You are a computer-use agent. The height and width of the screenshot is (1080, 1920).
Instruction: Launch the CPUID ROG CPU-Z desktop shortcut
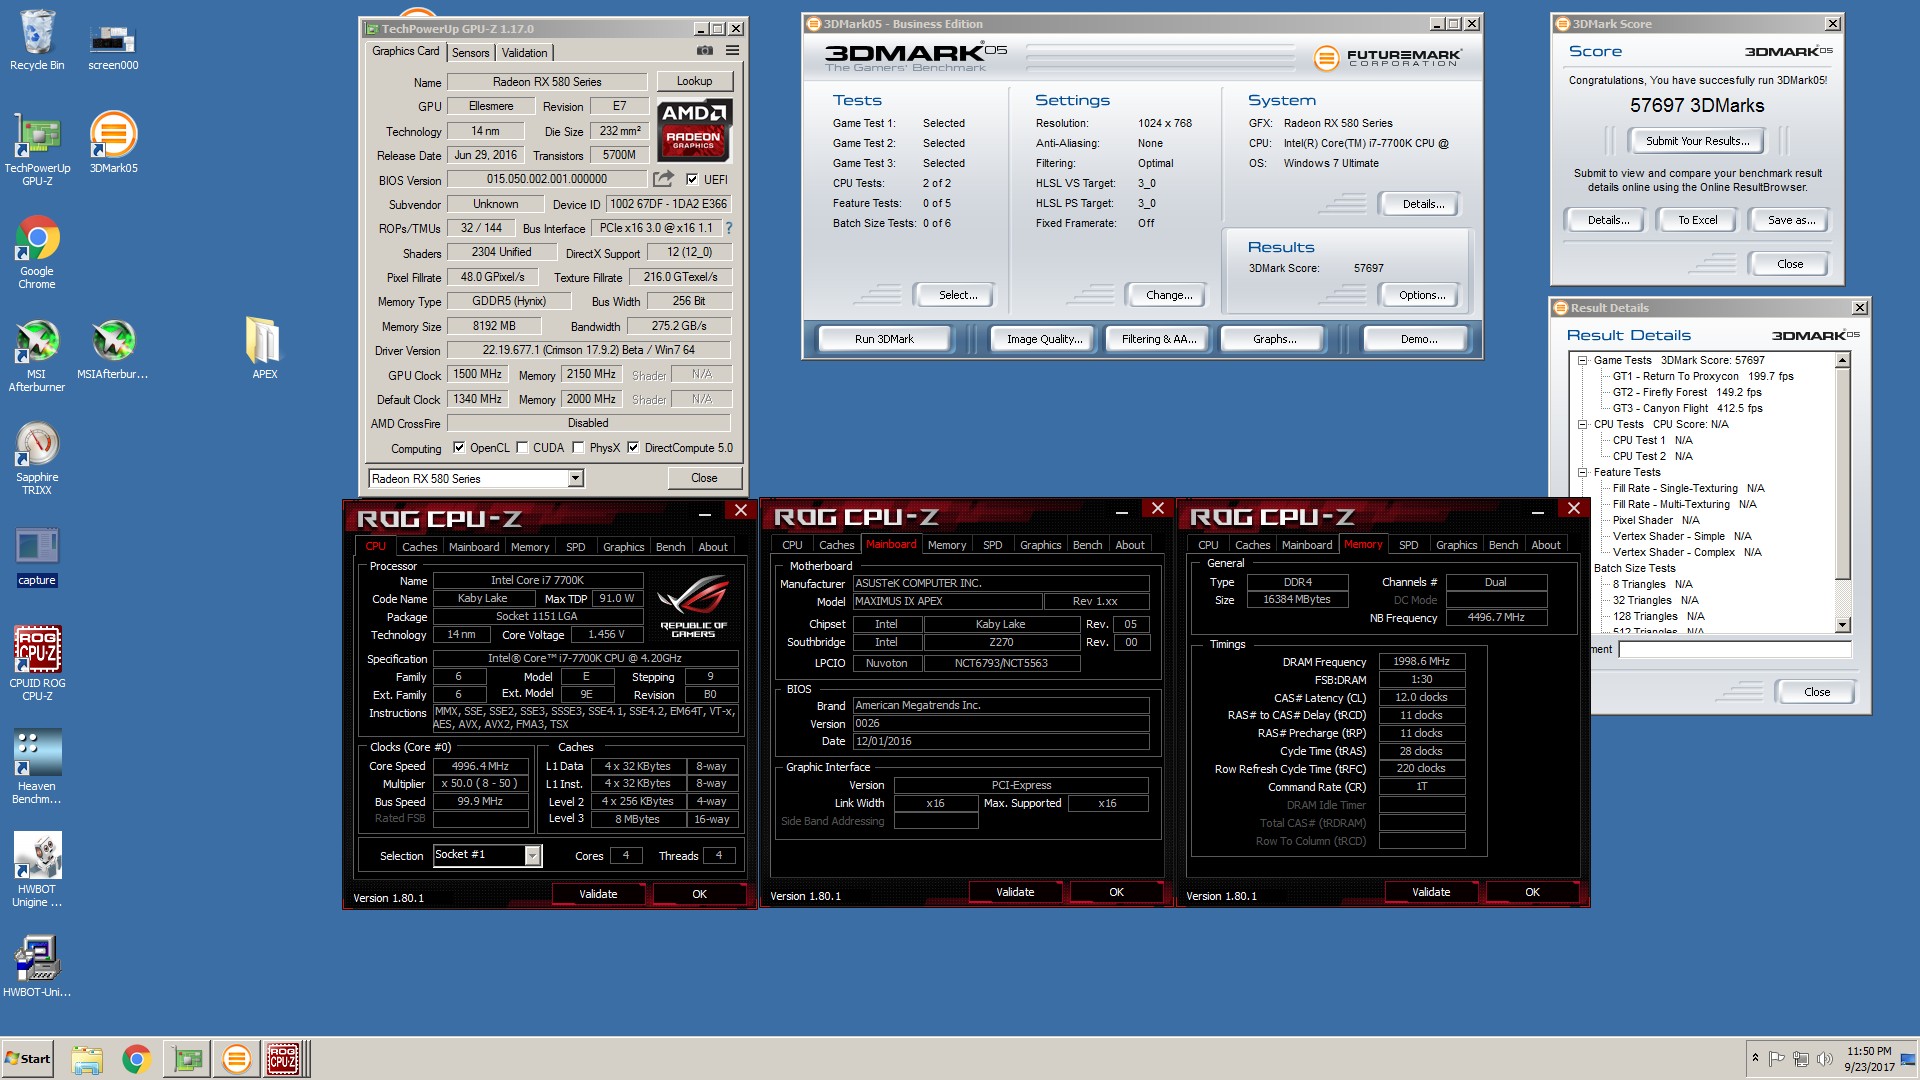(x=37, y=663)
